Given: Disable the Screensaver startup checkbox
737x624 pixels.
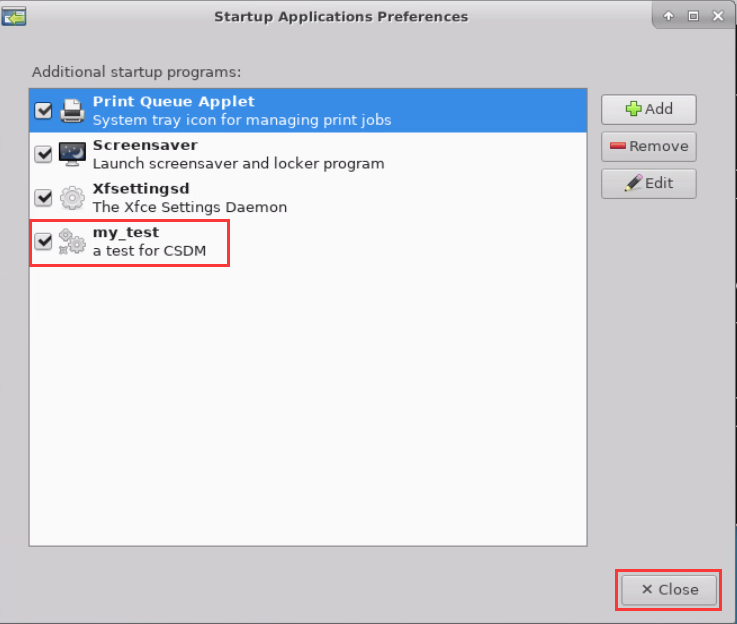Looking at the screenshot, I should click(x=43, y=154).
